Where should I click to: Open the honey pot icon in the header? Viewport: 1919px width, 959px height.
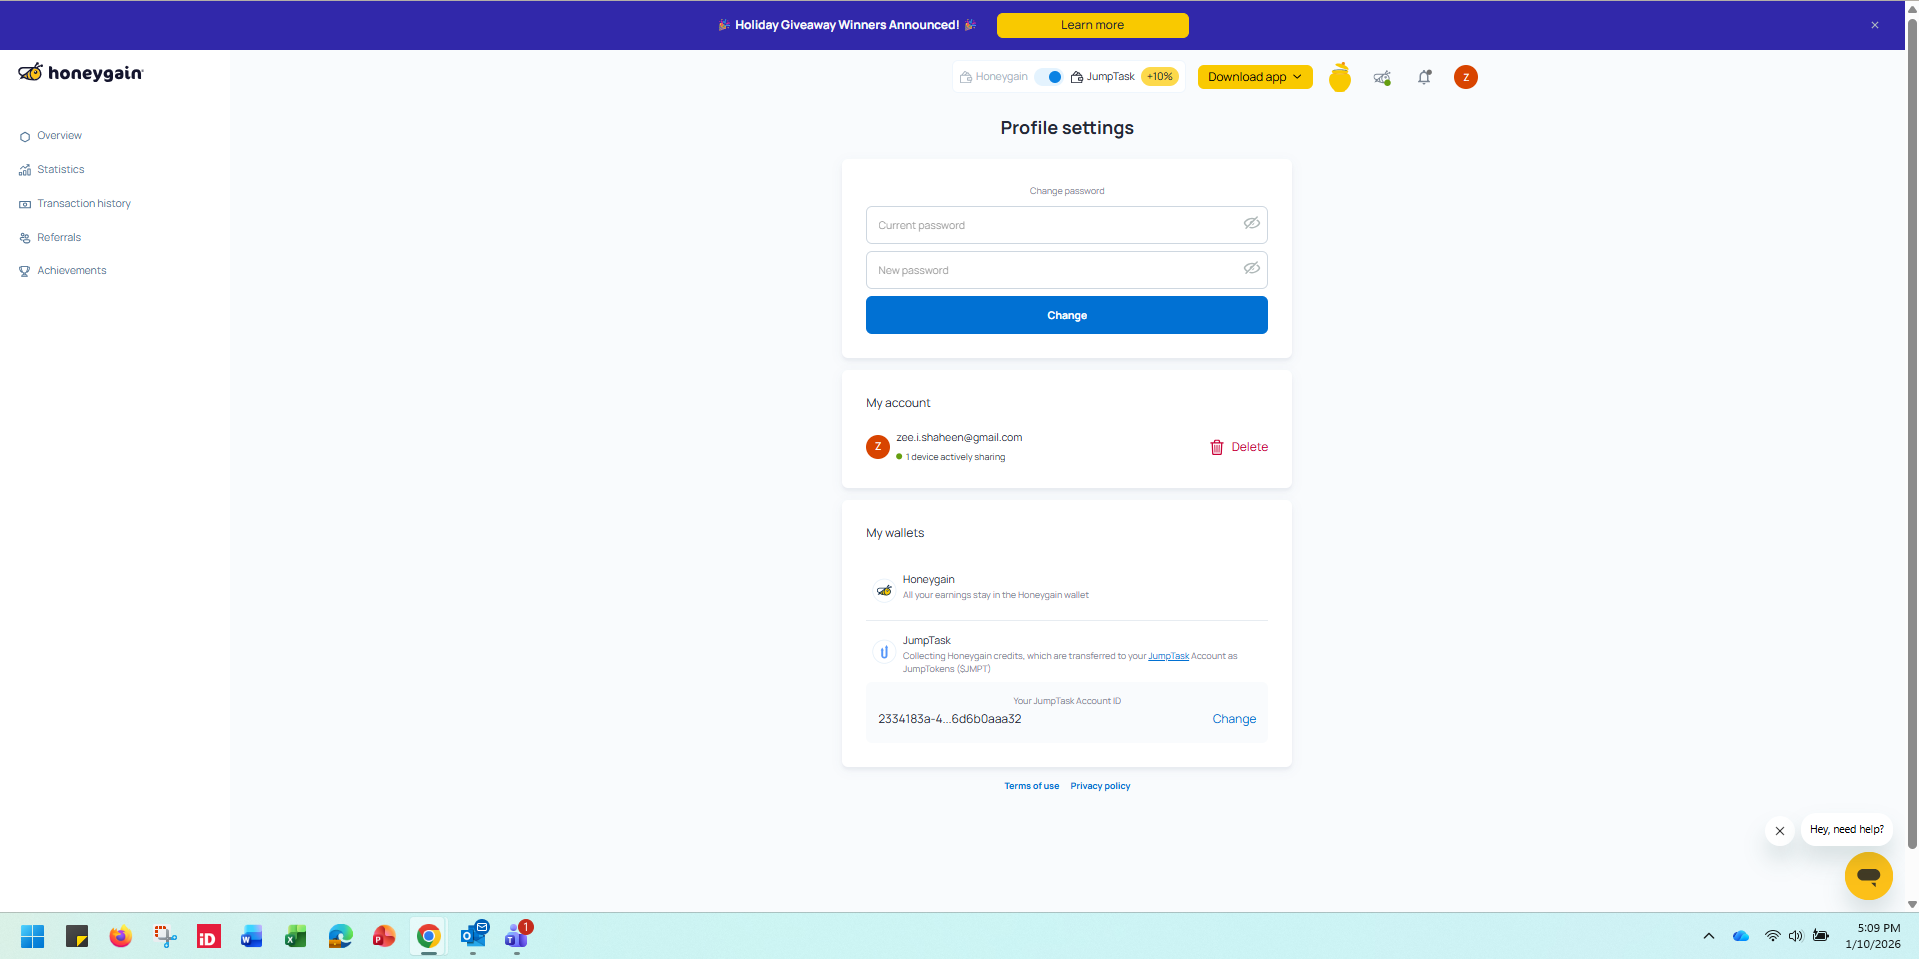point(1340,77)
